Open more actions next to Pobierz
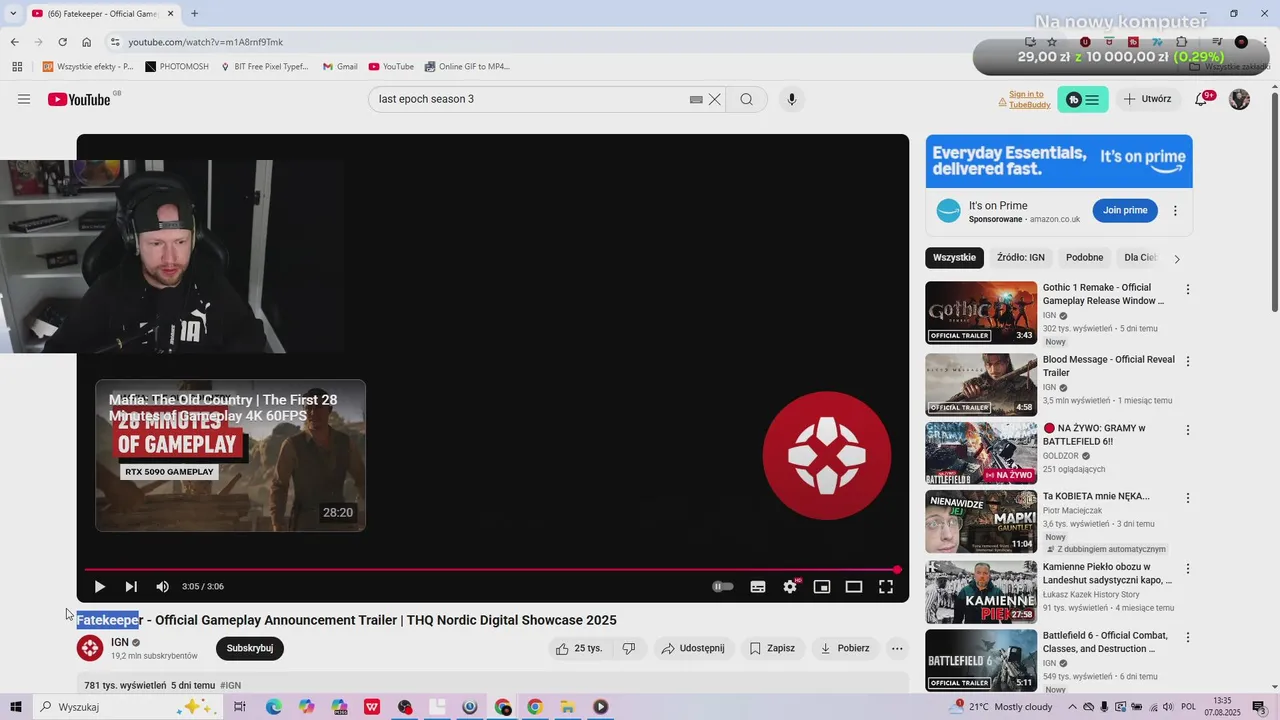 pos(897,648)
